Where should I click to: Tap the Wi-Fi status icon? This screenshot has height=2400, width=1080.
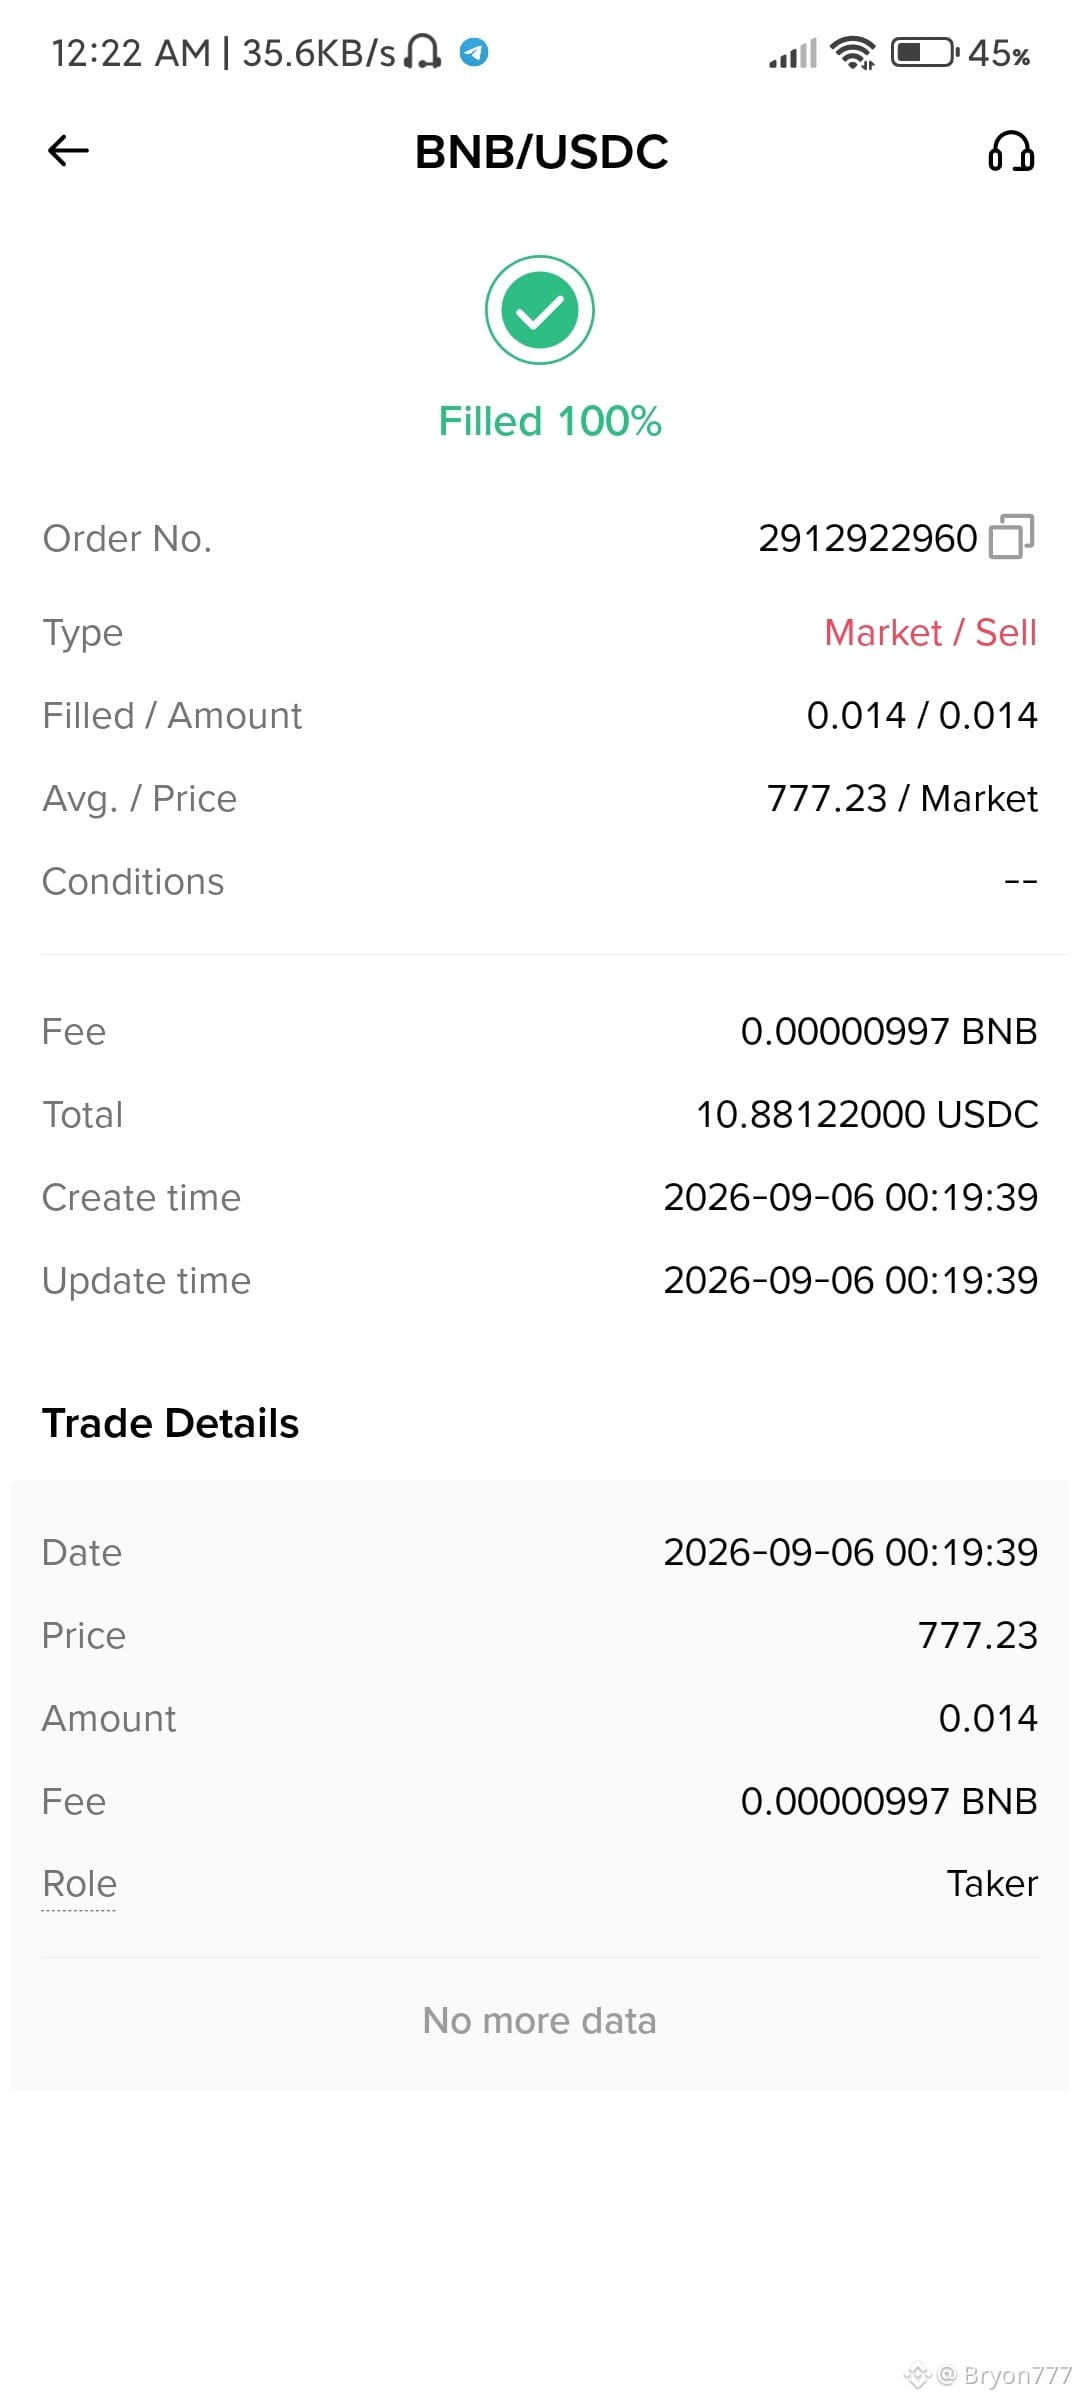[x=853, y=52]
